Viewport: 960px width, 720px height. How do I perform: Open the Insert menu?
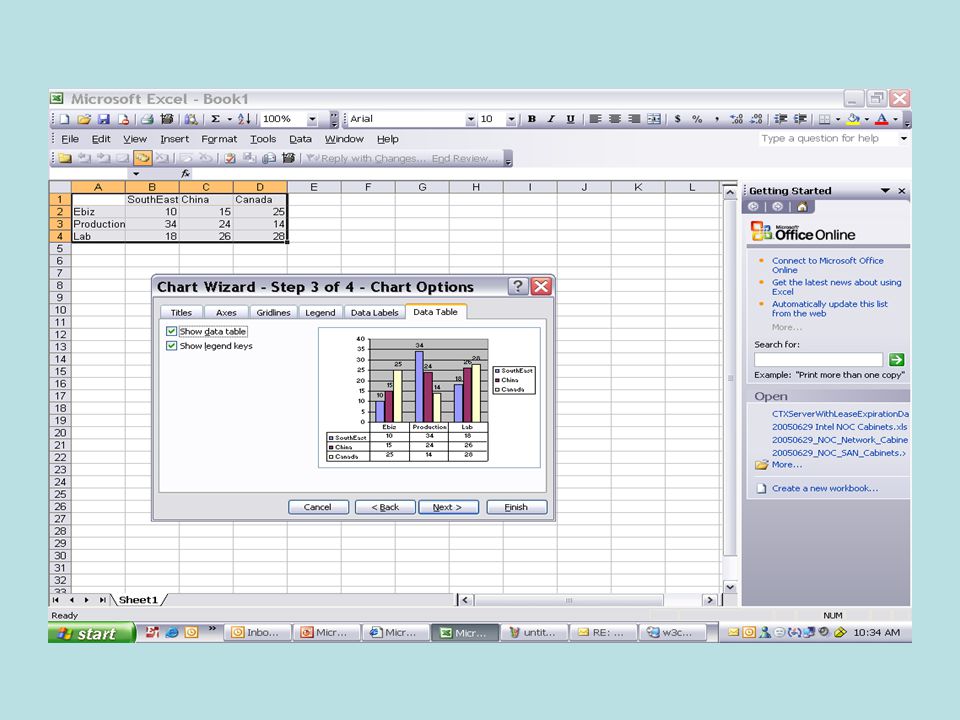(x=174, y=139)
